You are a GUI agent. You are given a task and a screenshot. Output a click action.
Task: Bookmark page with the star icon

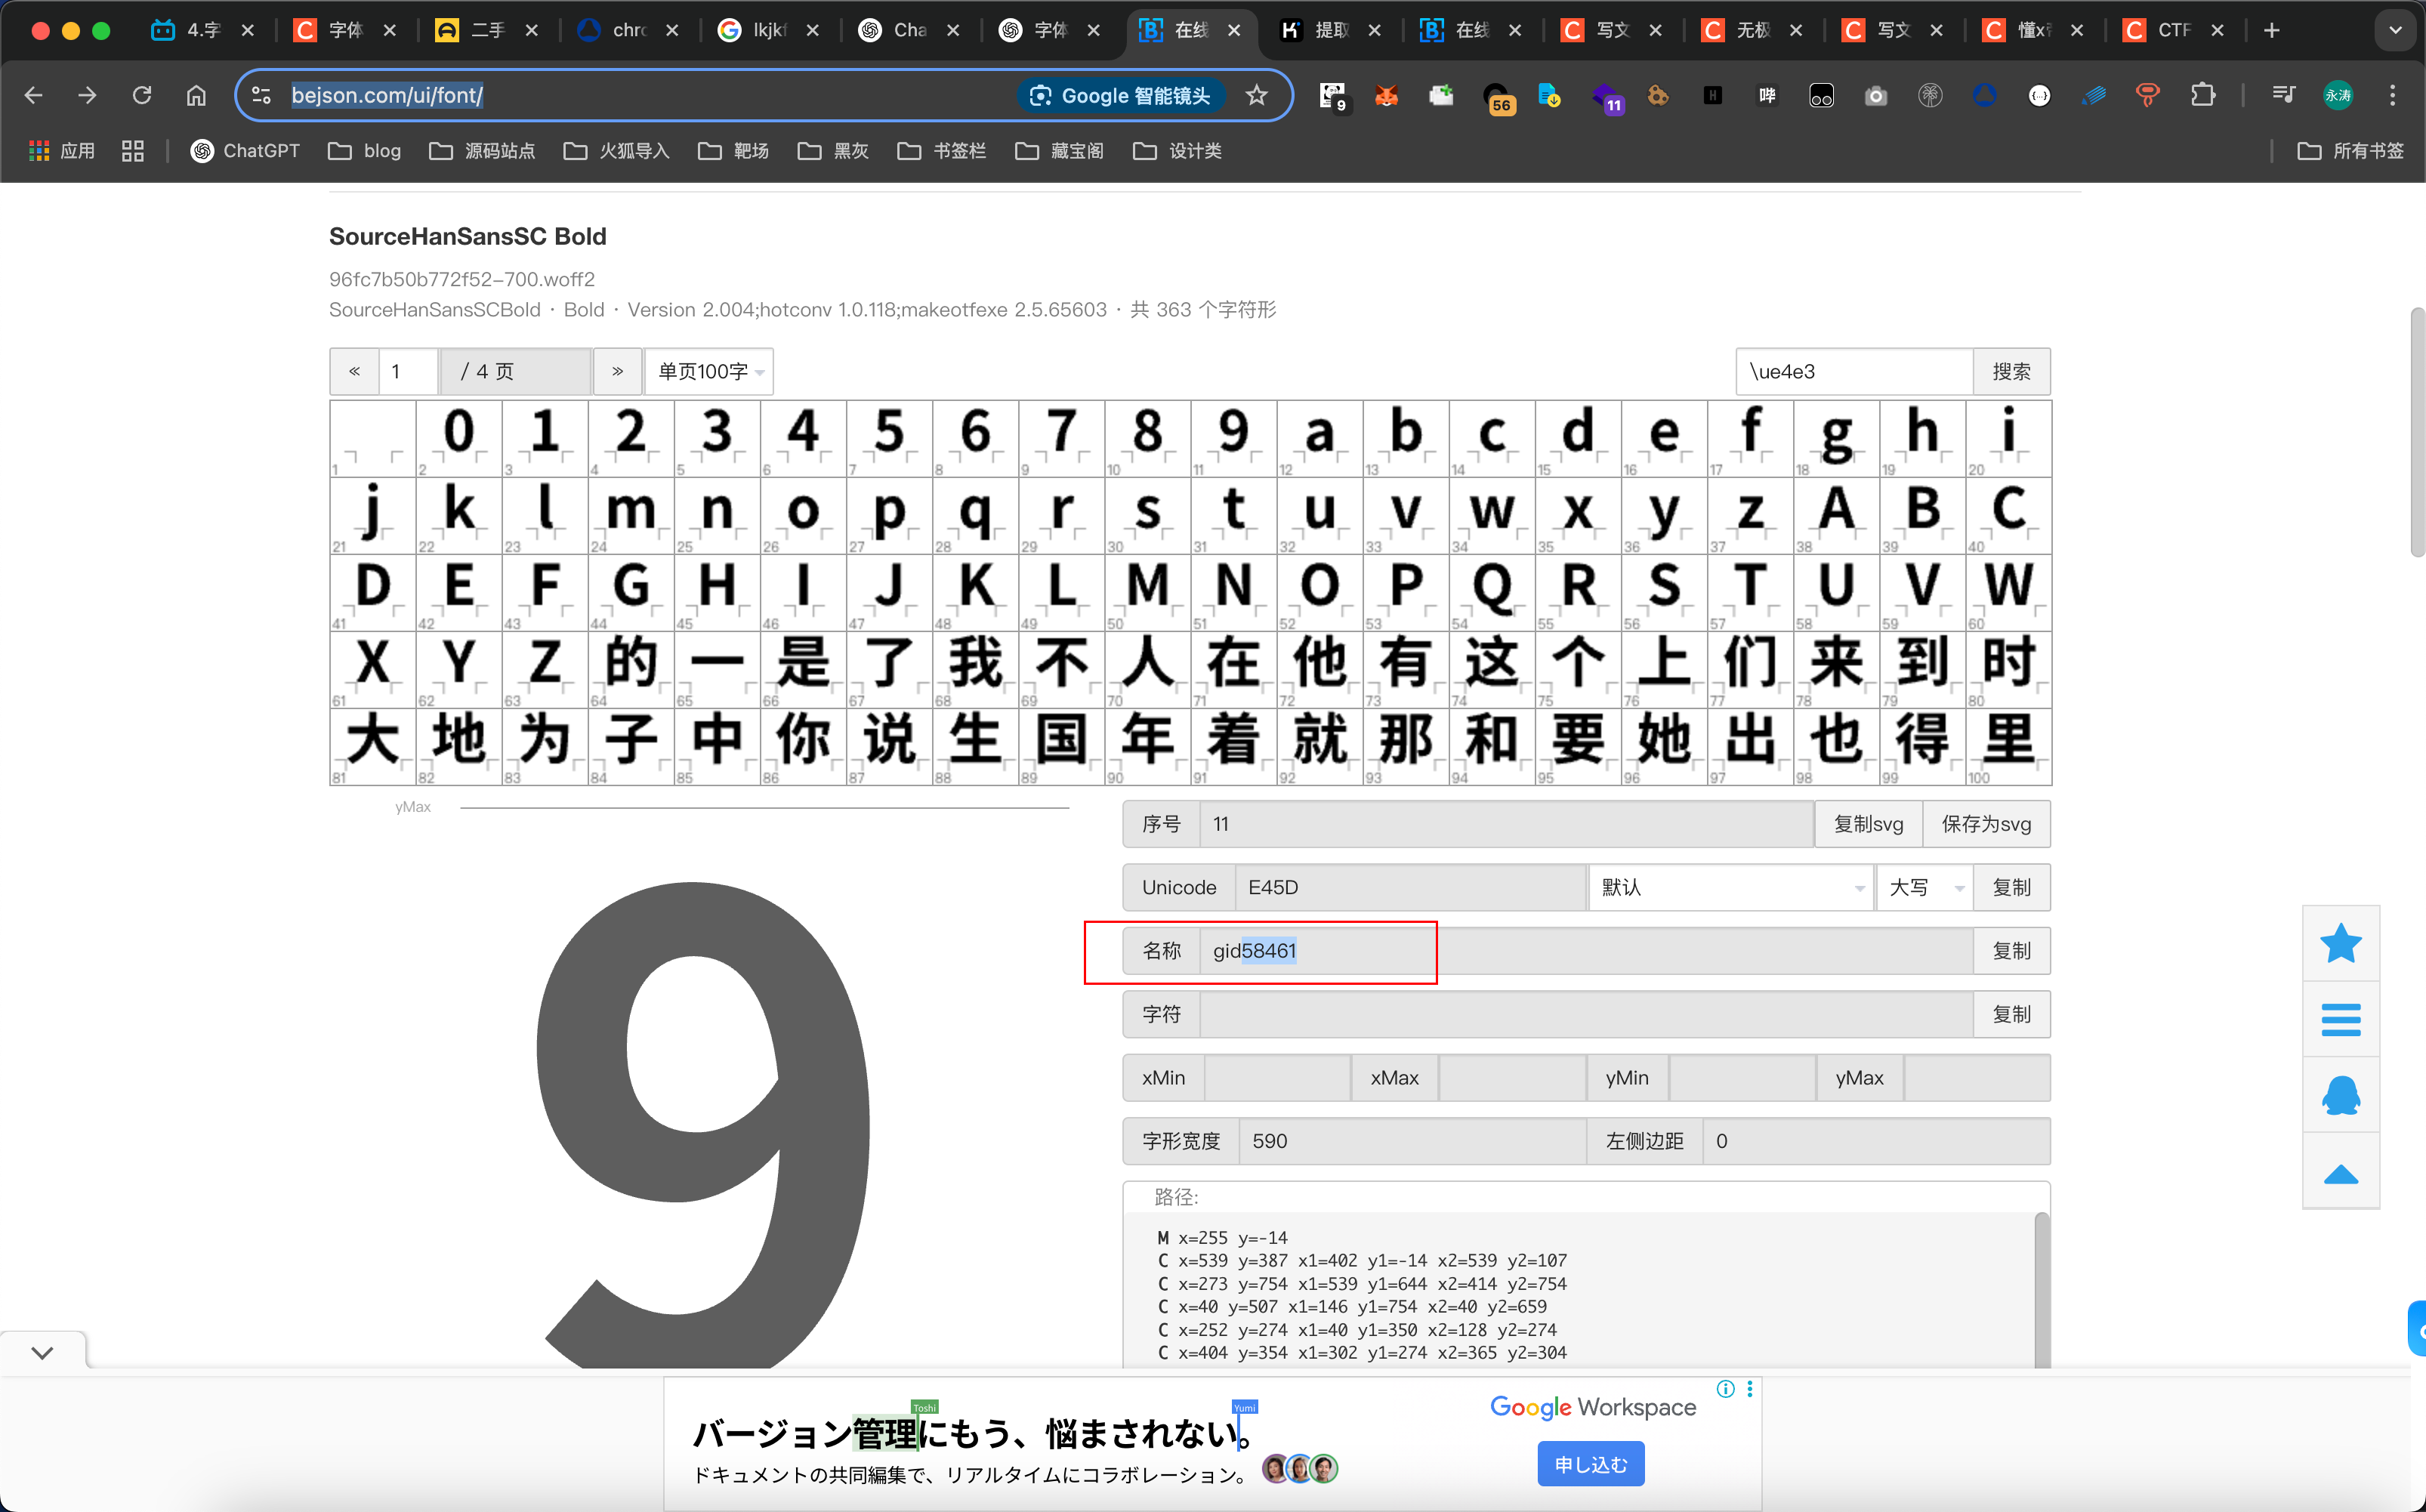point(1256,95)
